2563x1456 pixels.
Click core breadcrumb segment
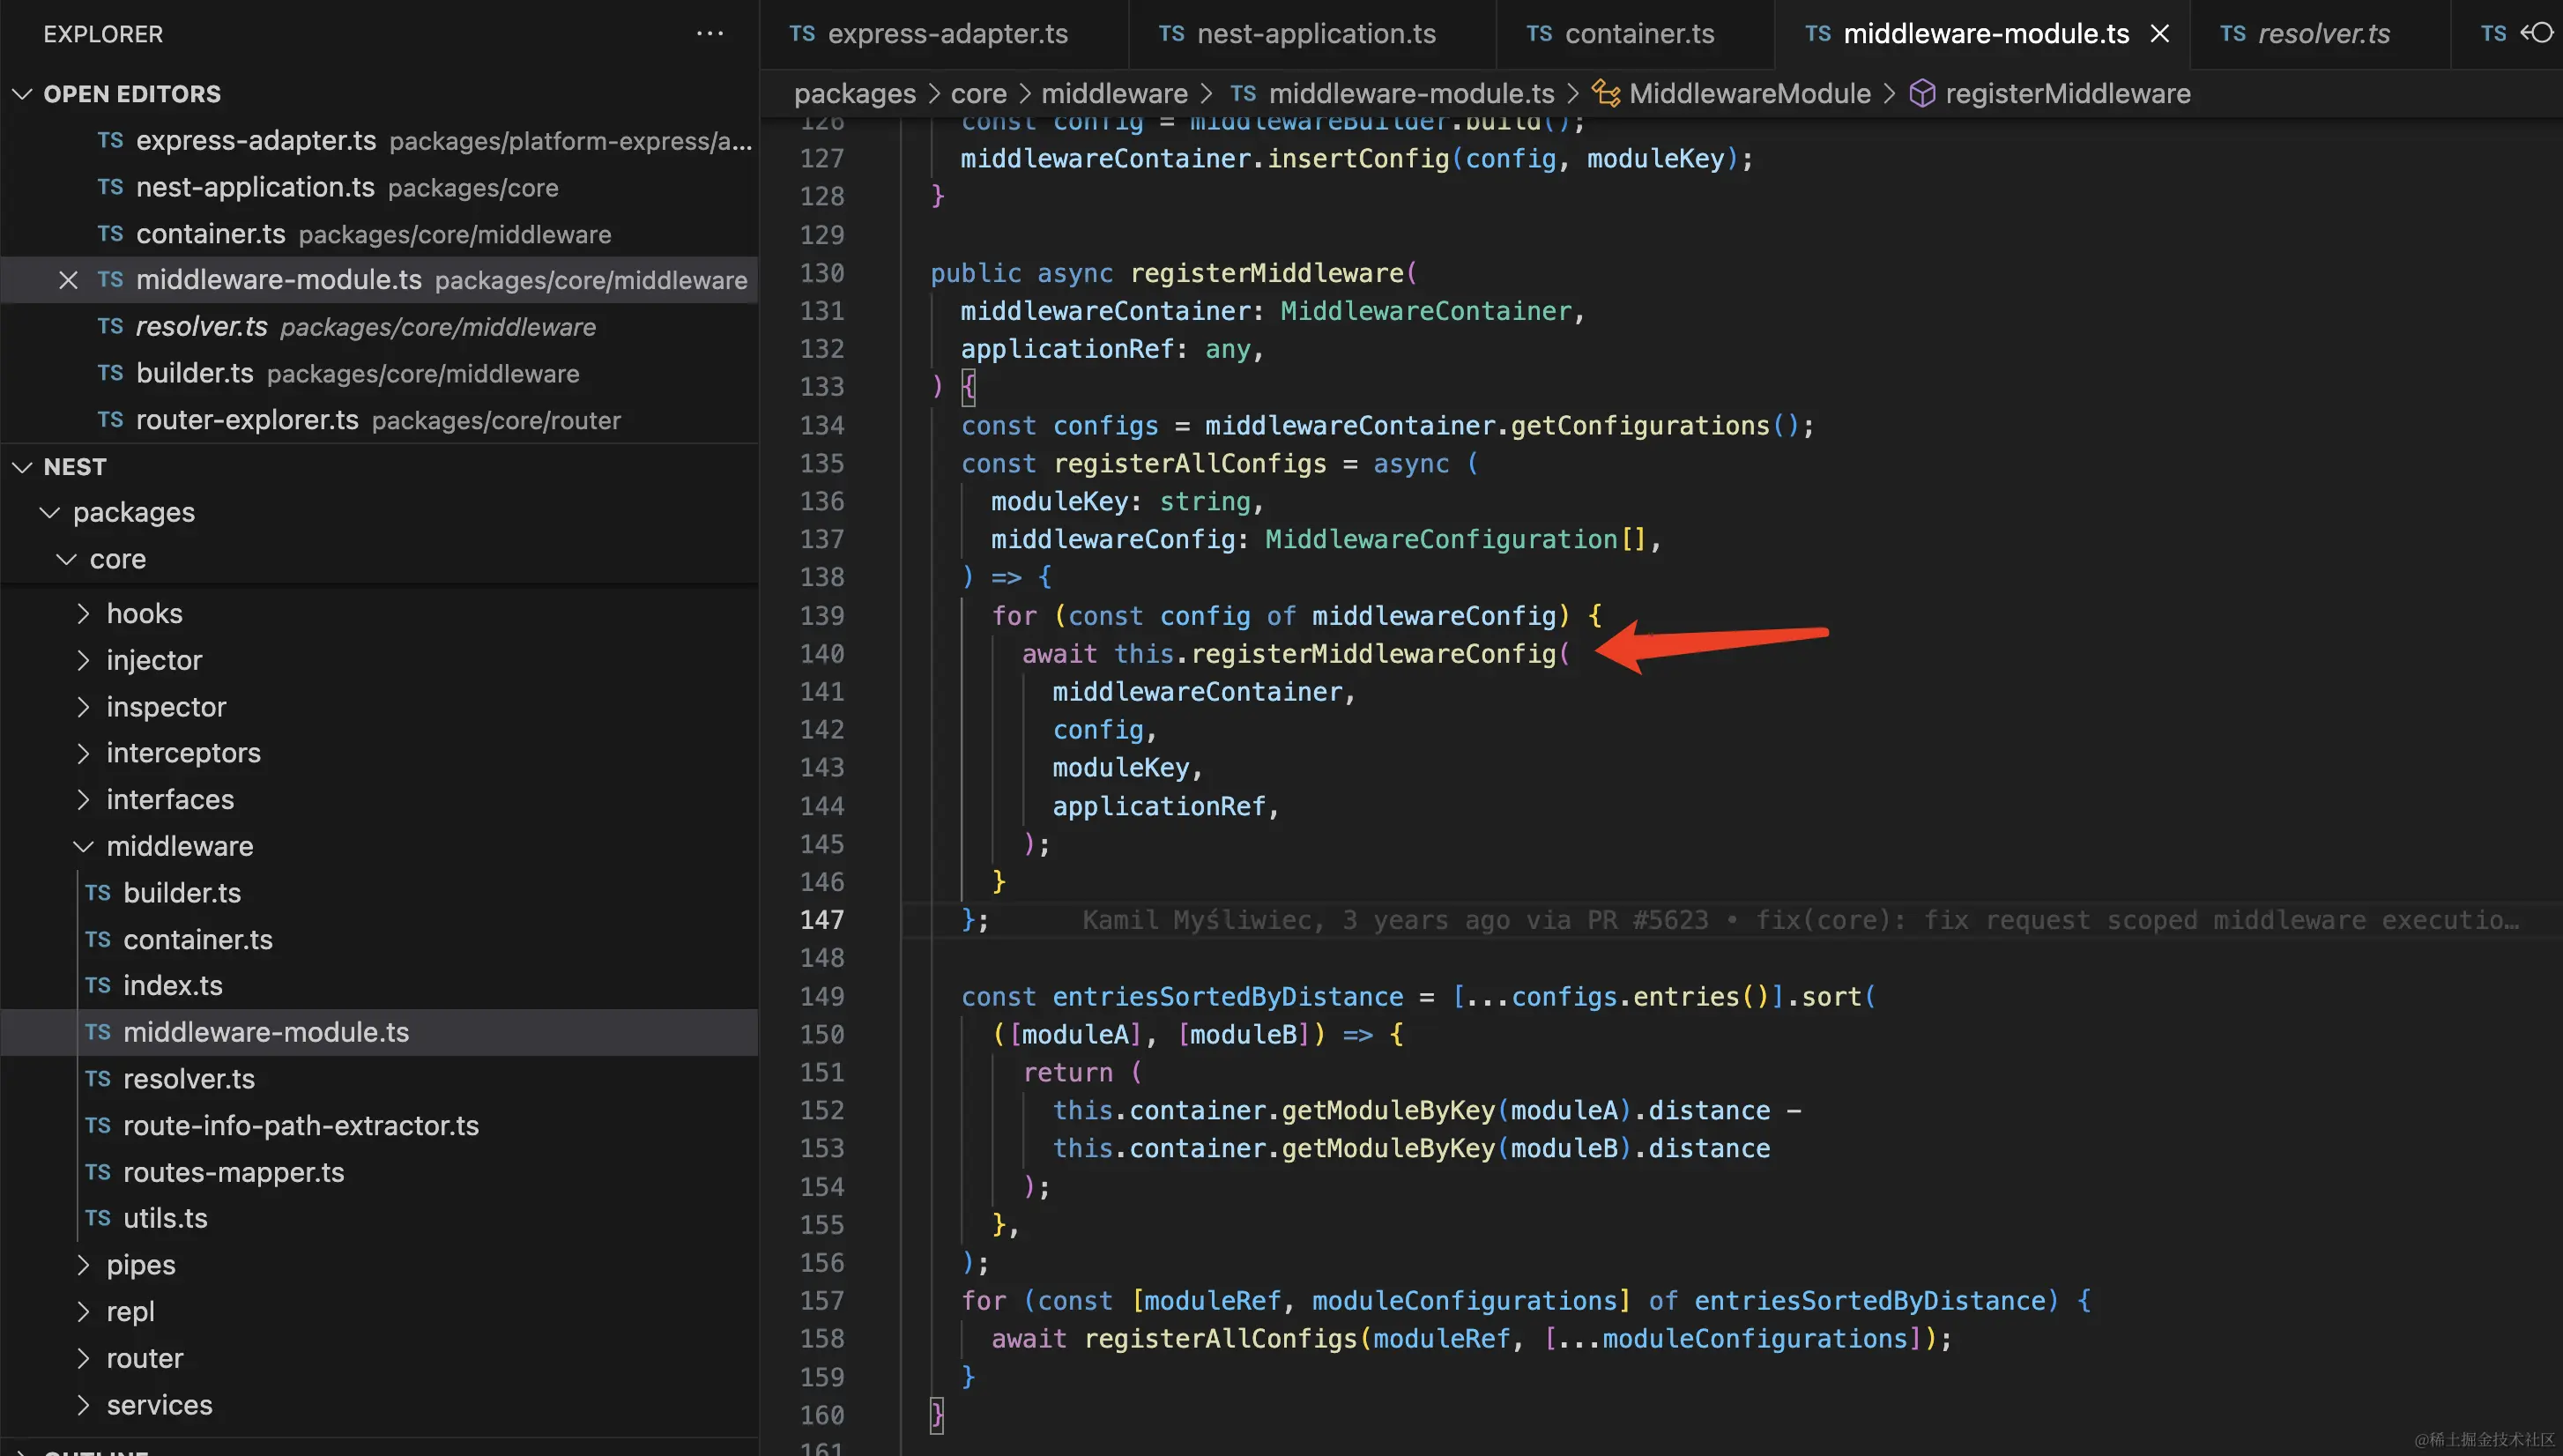pos(978,93)
